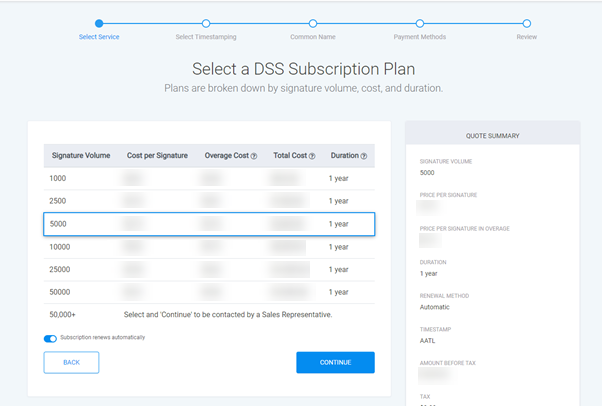Open the Payment Methods step
This screenshot has width=602, height=406.
(x=419, y=23)
